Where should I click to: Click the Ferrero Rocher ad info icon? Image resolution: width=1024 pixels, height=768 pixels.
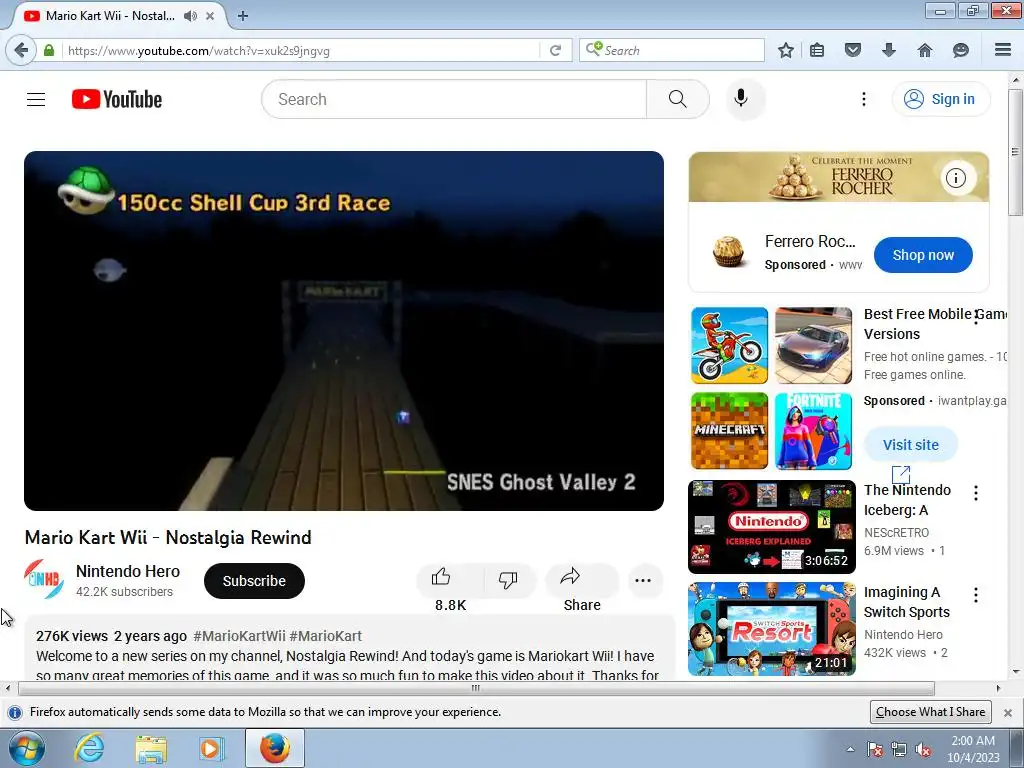pos(956,178)
